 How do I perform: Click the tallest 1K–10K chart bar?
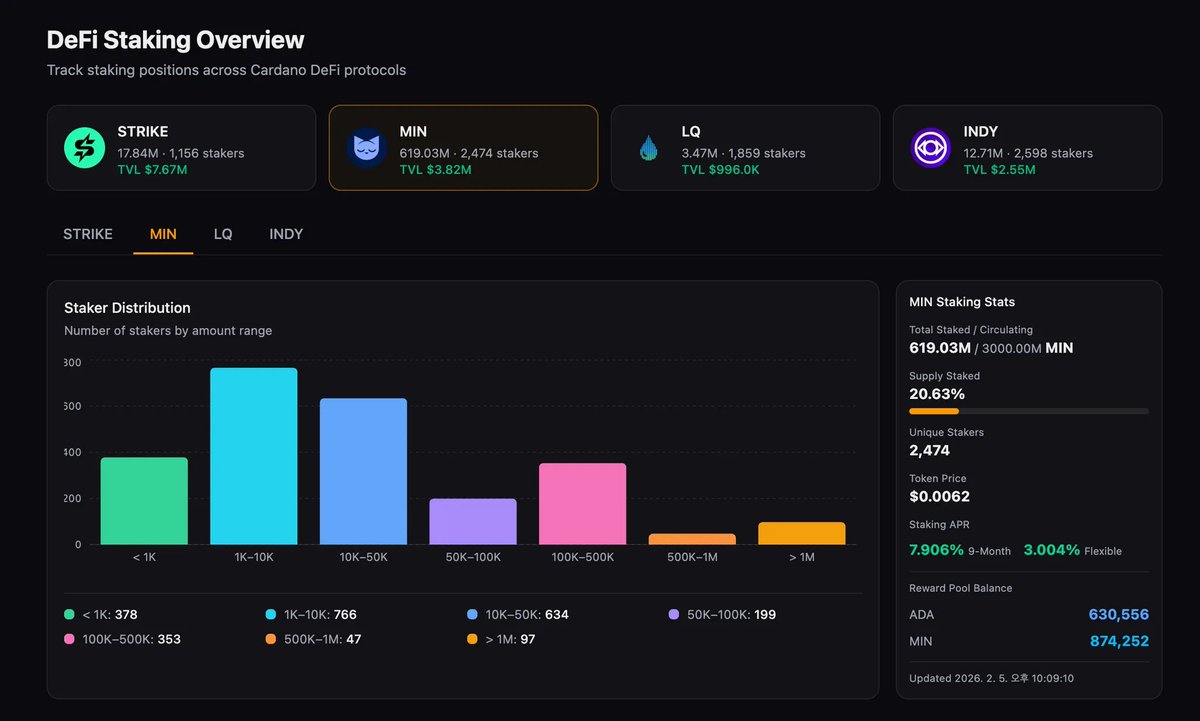point(253,455)
